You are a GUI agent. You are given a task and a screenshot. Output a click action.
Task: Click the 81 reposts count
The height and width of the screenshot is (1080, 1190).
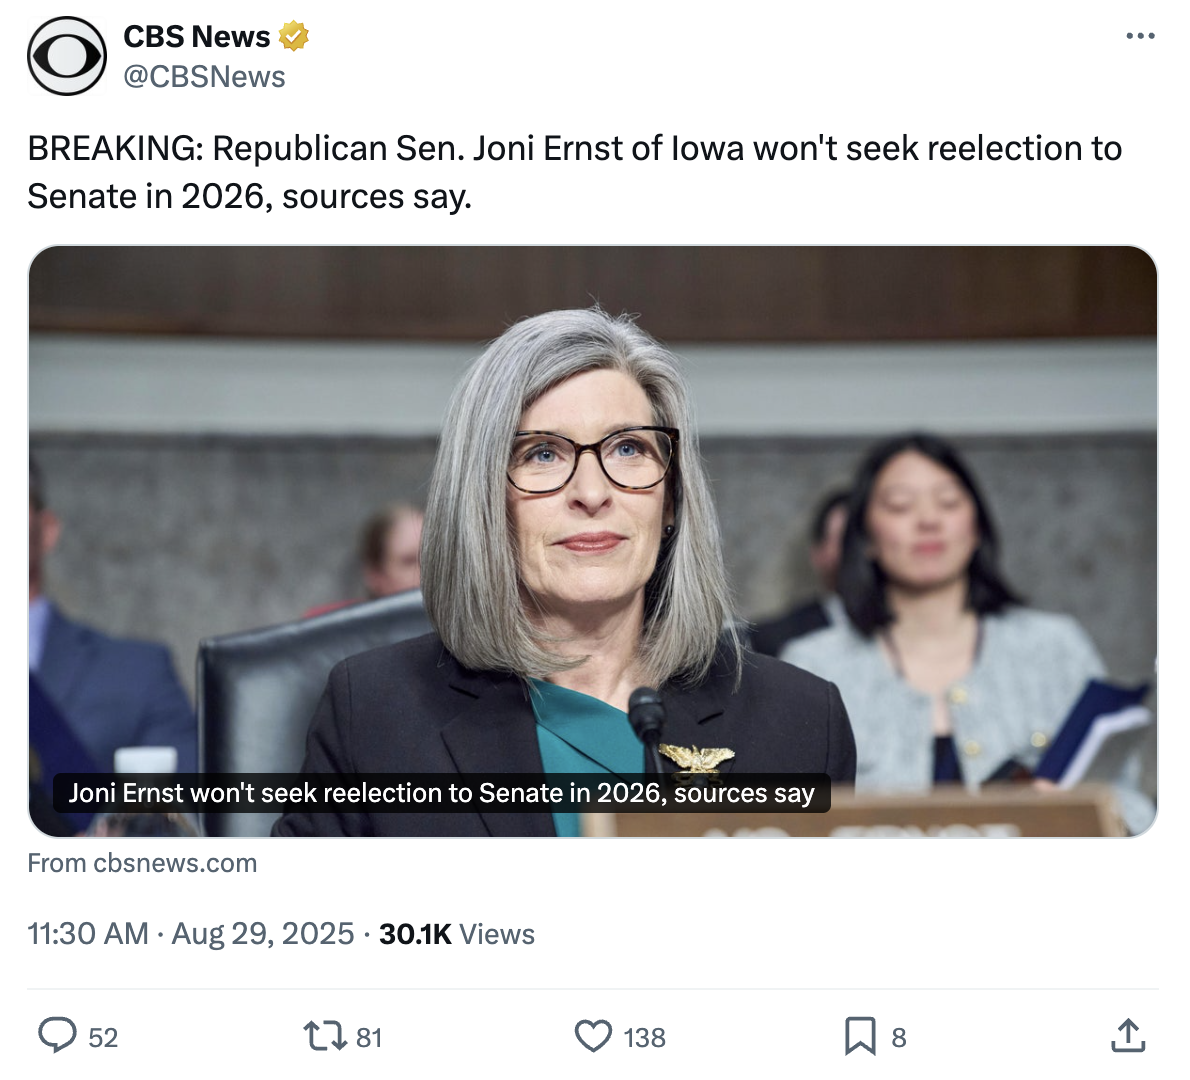[369, 1038]
